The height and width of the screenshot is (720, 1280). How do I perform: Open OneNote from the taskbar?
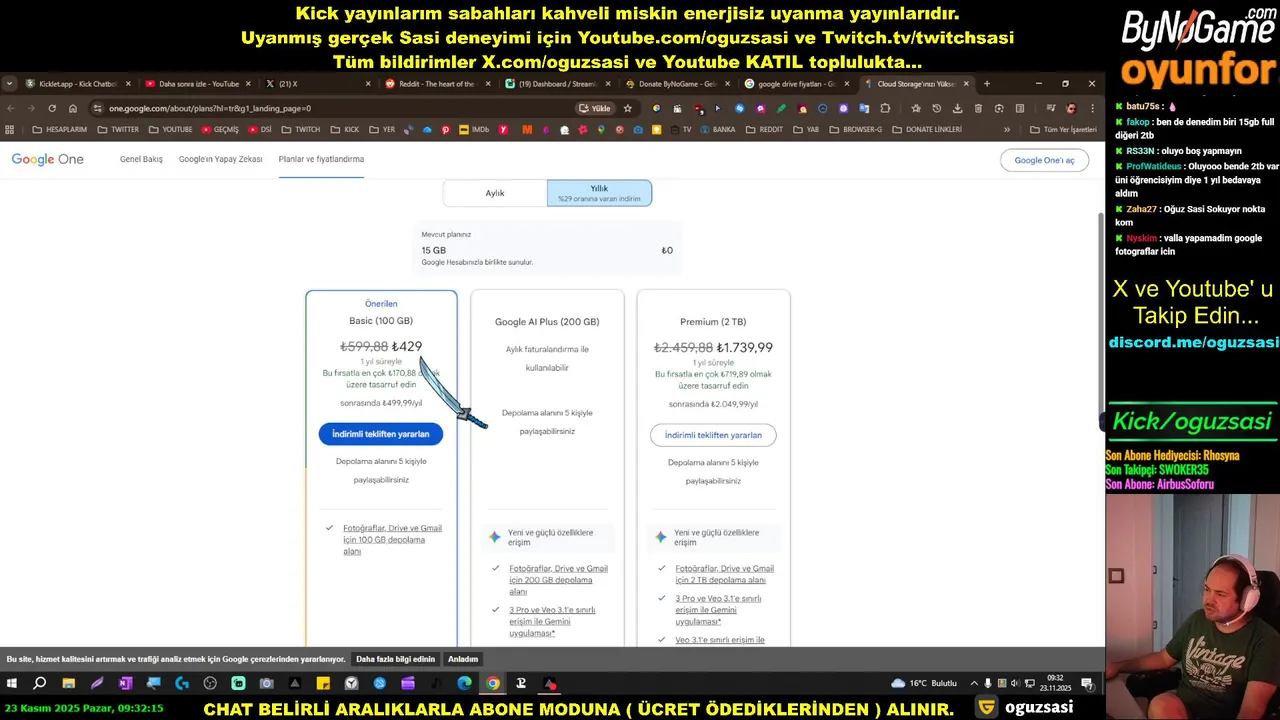pyautogui.click(x=125, y=684)
